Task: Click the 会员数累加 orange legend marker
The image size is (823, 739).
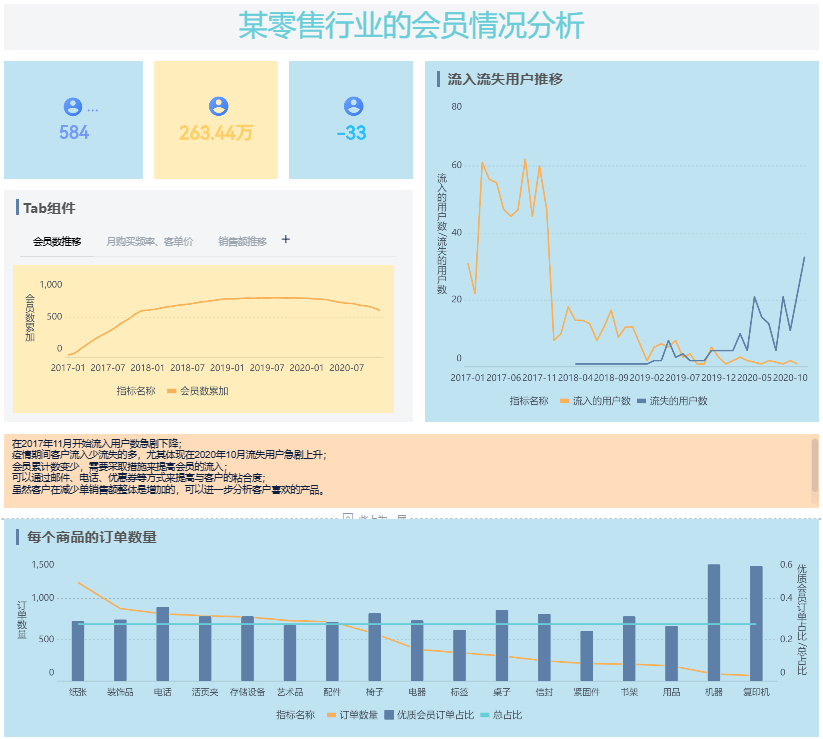Action: (x=172, y=391)
